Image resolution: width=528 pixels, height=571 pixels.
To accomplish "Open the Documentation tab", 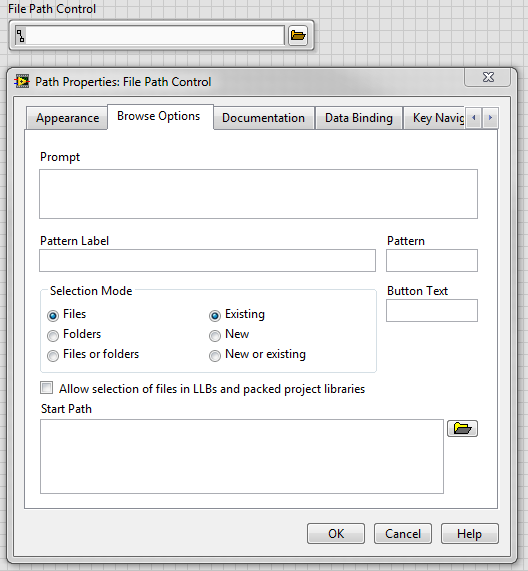I will tap(264, 118).
